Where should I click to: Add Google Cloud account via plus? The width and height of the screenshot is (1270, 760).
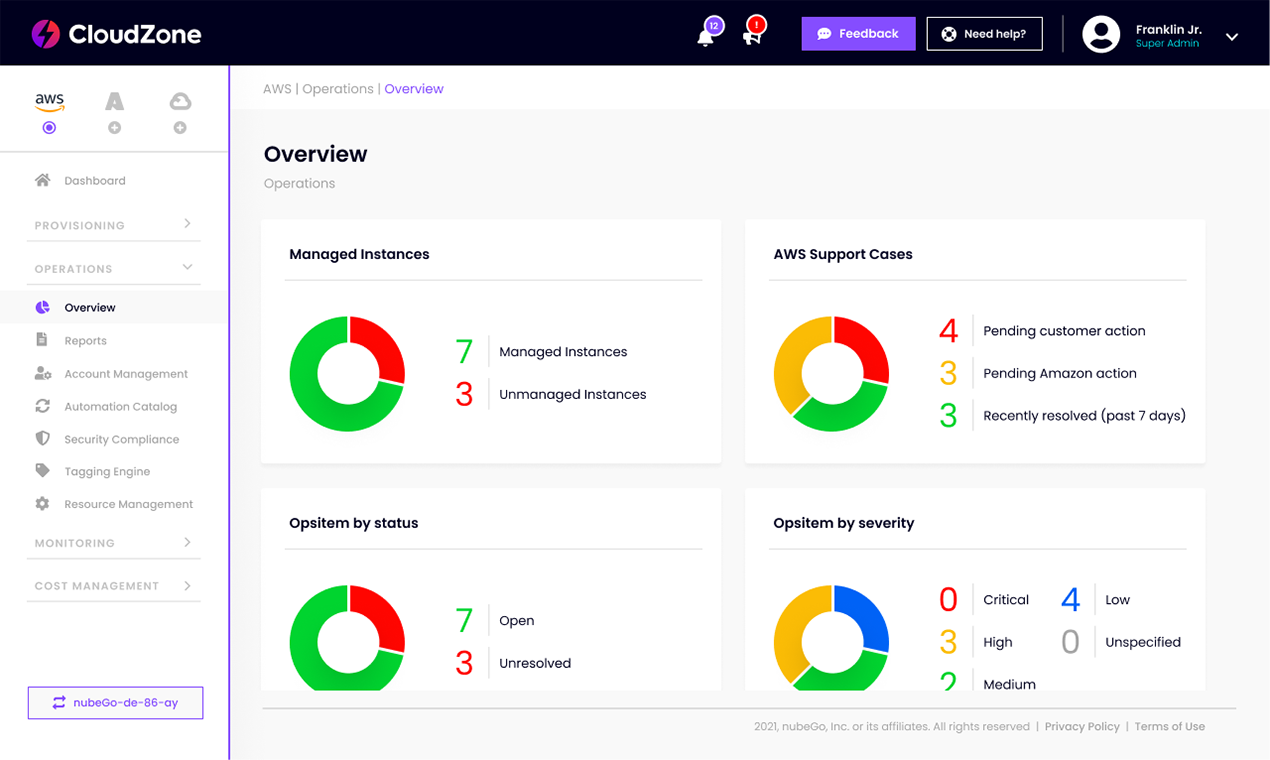pos(180,128)
